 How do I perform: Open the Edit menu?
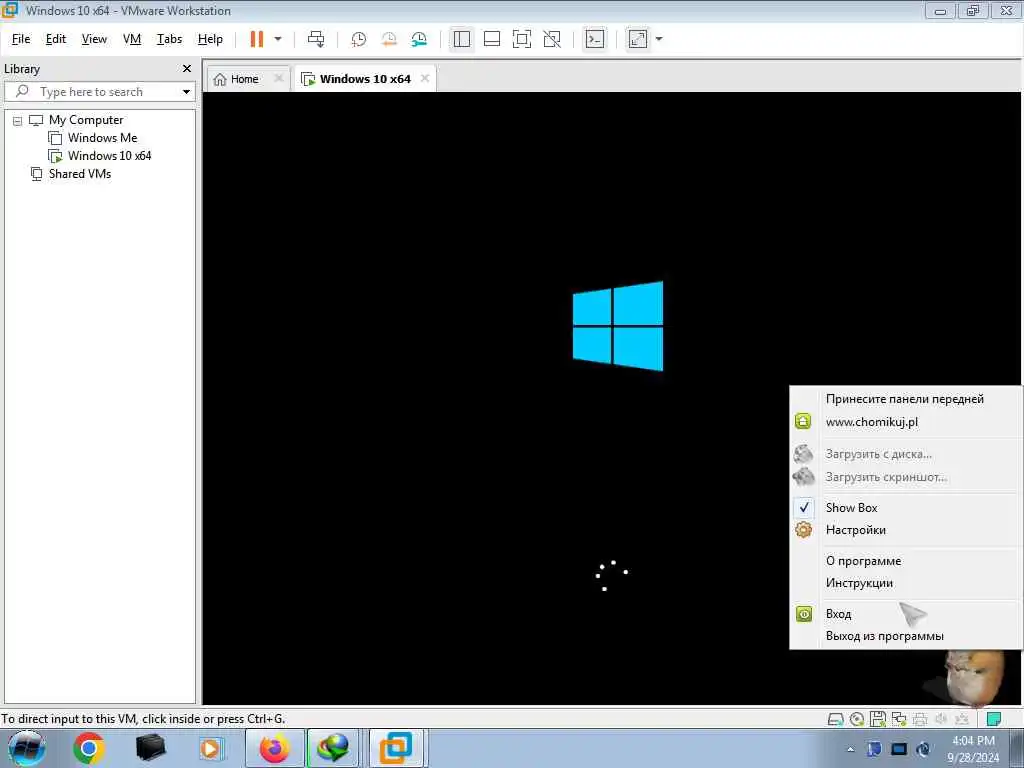click(56, 39)
